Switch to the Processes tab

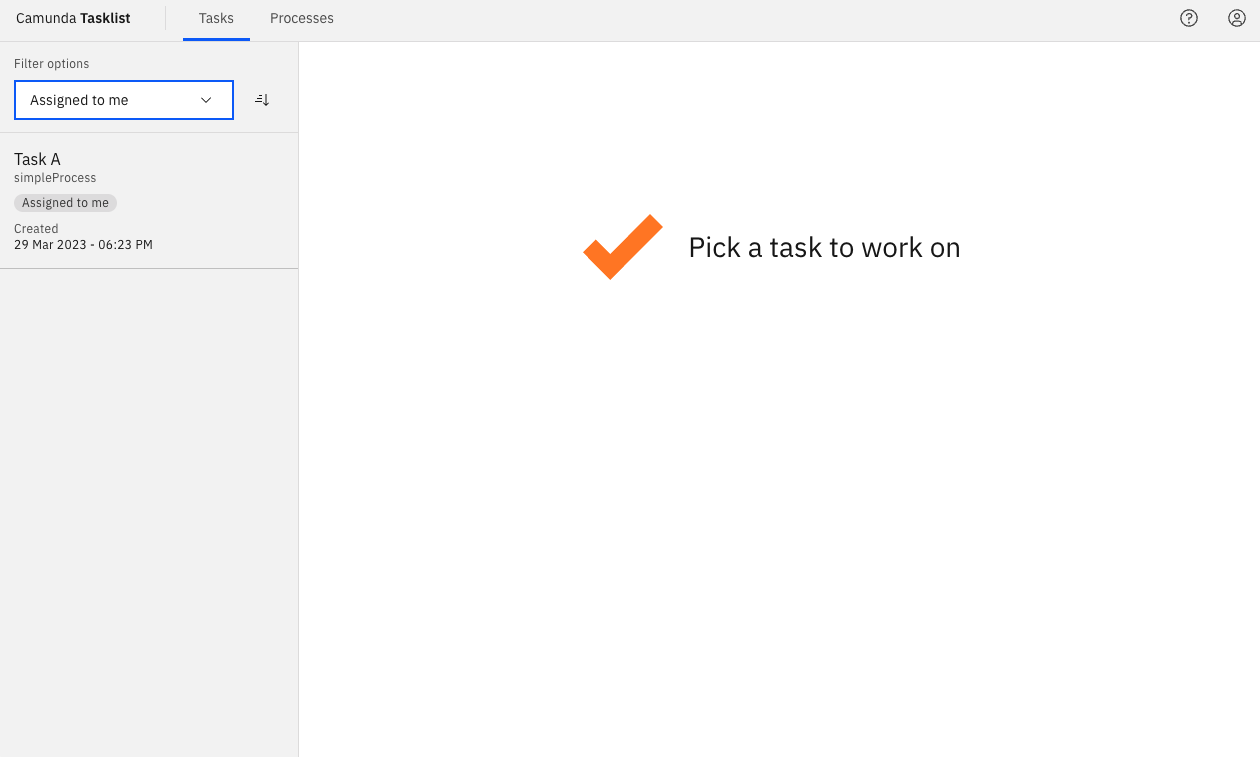click(301, 18)
